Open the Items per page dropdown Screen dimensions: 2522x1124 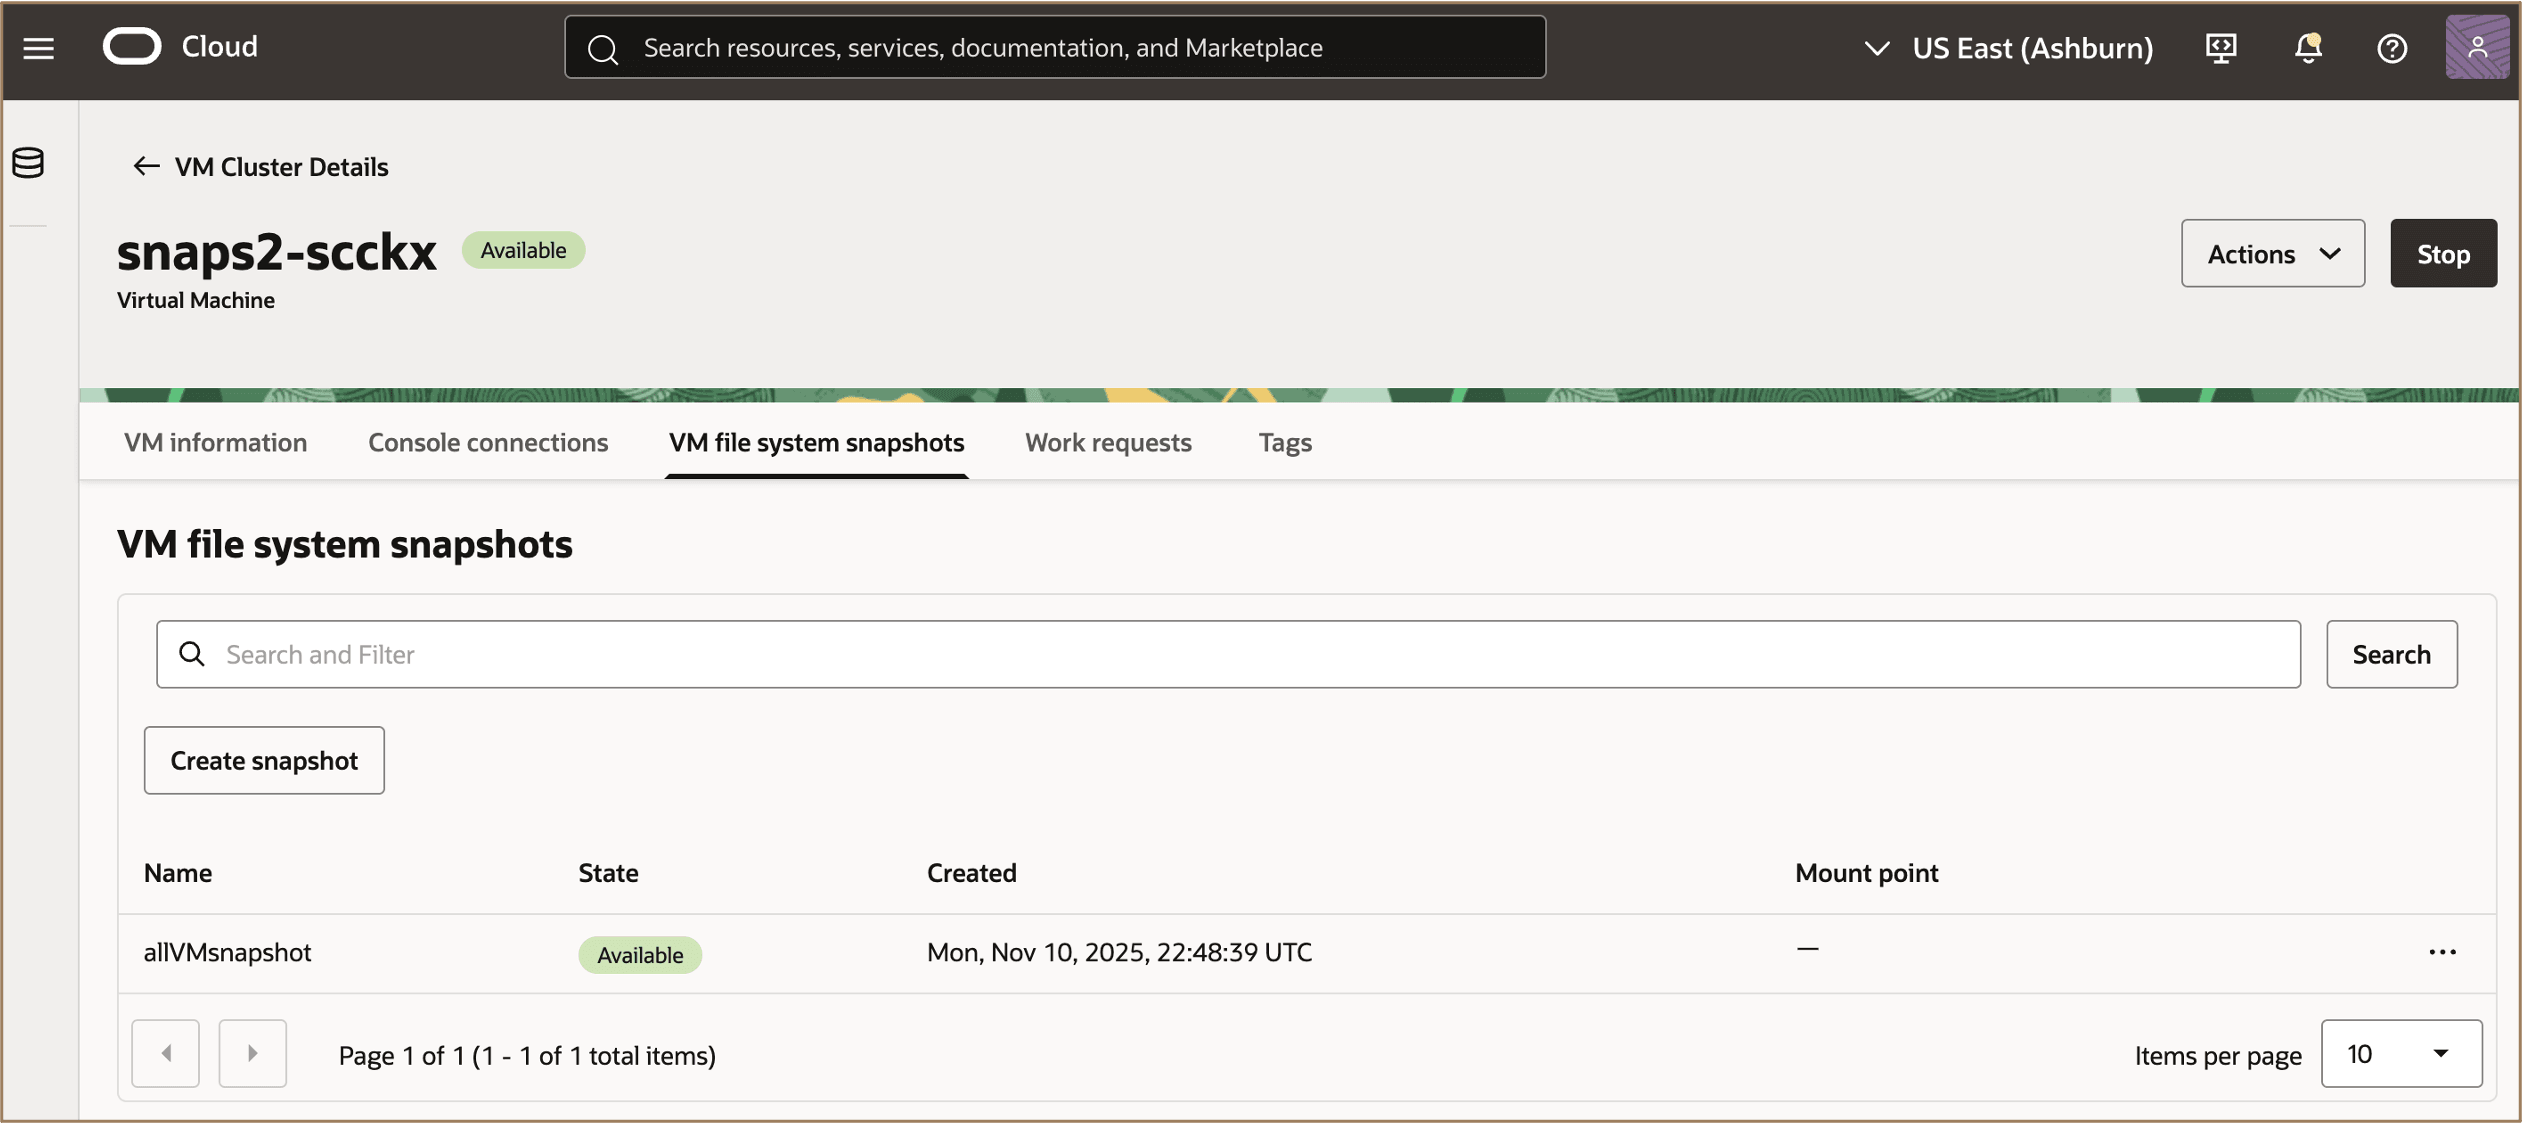pos(2401,1053)
